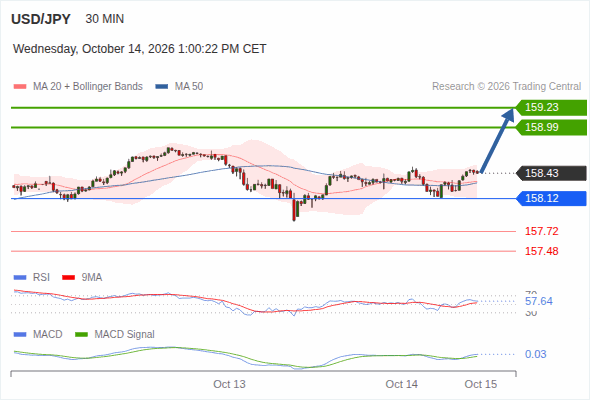Click the green MACD Signal swatch
Image resolution: width=590 pixels, height=400 pixels.
[x=81, y=335]
